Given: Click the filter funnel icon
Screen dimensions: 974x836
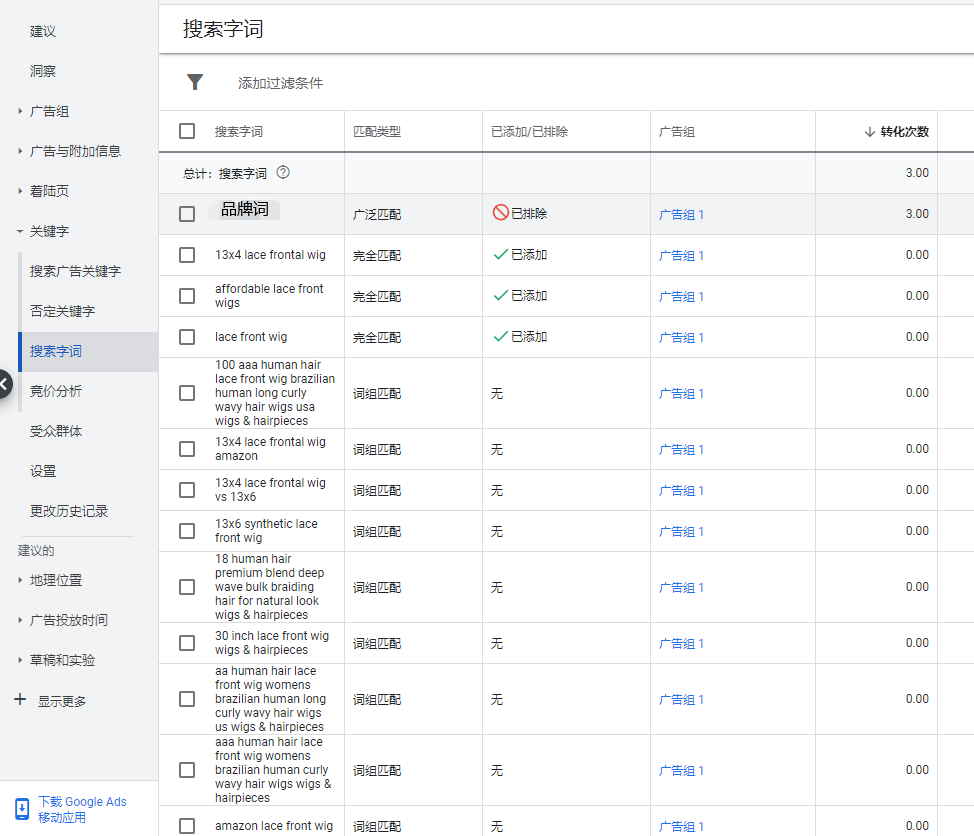Looking at the screenshot, I should (x=194, y=82).
